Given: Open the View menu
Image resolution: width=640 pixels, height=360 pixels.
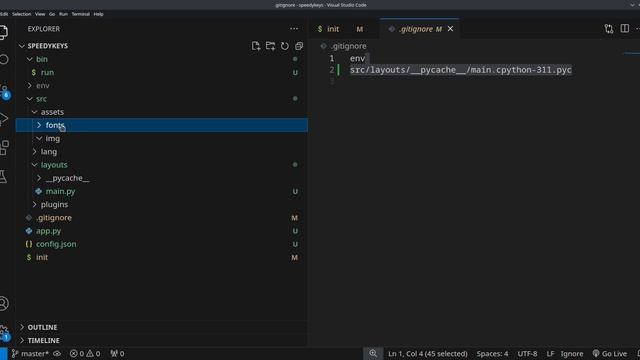Looking at the screenshot, I should click(40, 14).
